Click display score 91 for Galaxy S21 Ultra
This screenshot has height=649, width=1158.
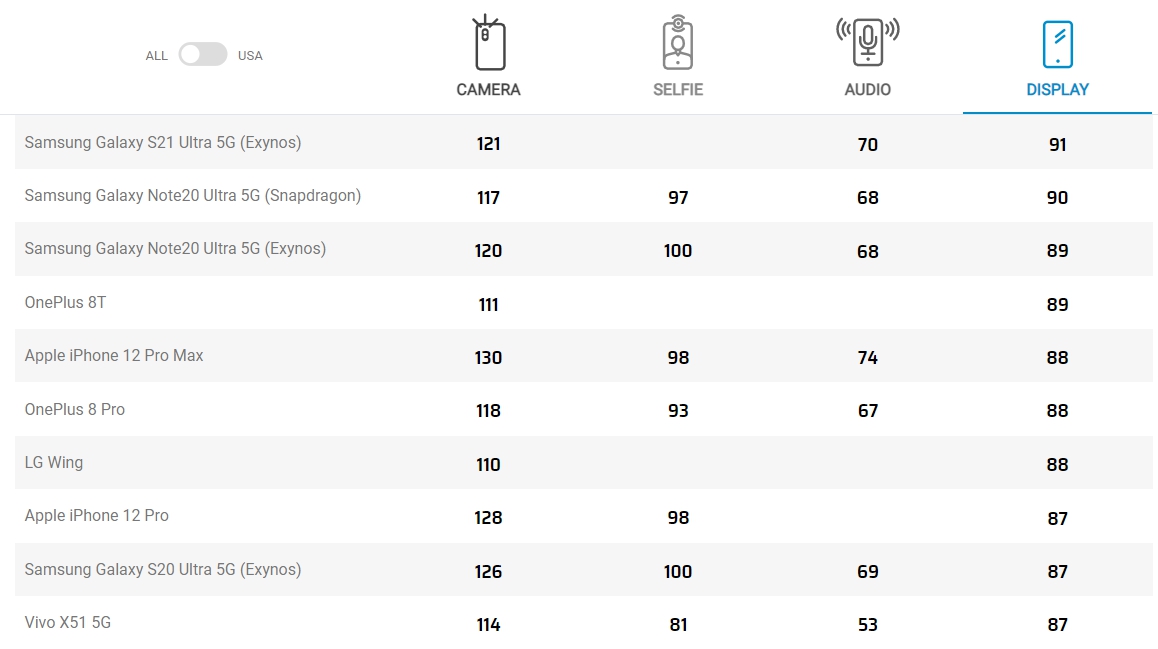(1058, 145)
